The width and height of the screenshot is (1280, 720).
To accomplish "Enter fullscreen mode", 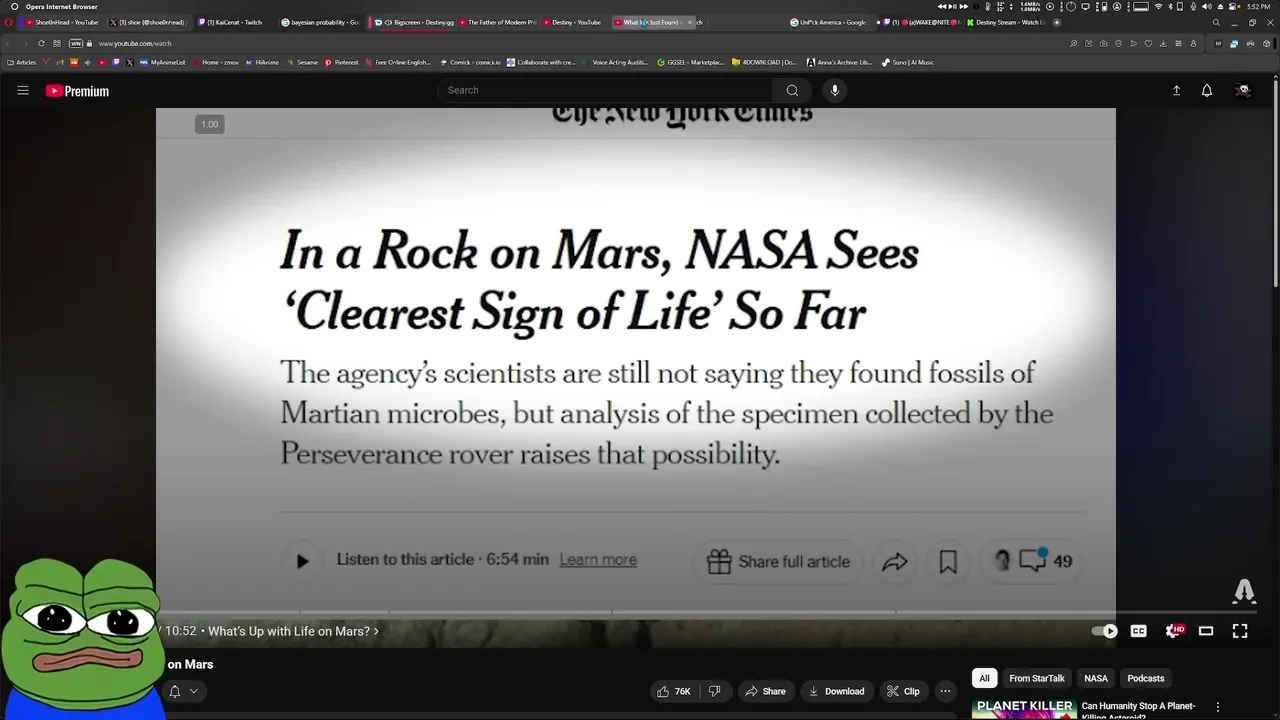I will coord(1240,631).
